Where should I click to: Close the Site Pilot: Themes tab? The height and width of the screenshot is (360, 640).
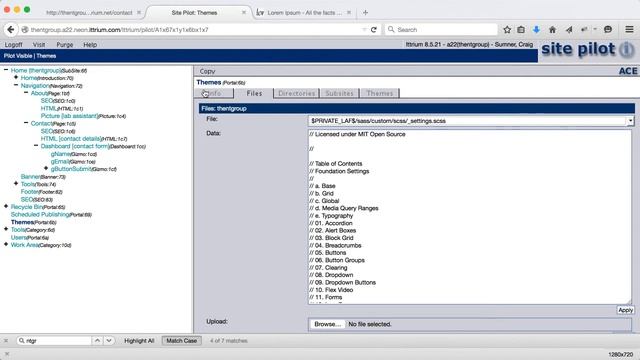point(244,13)
